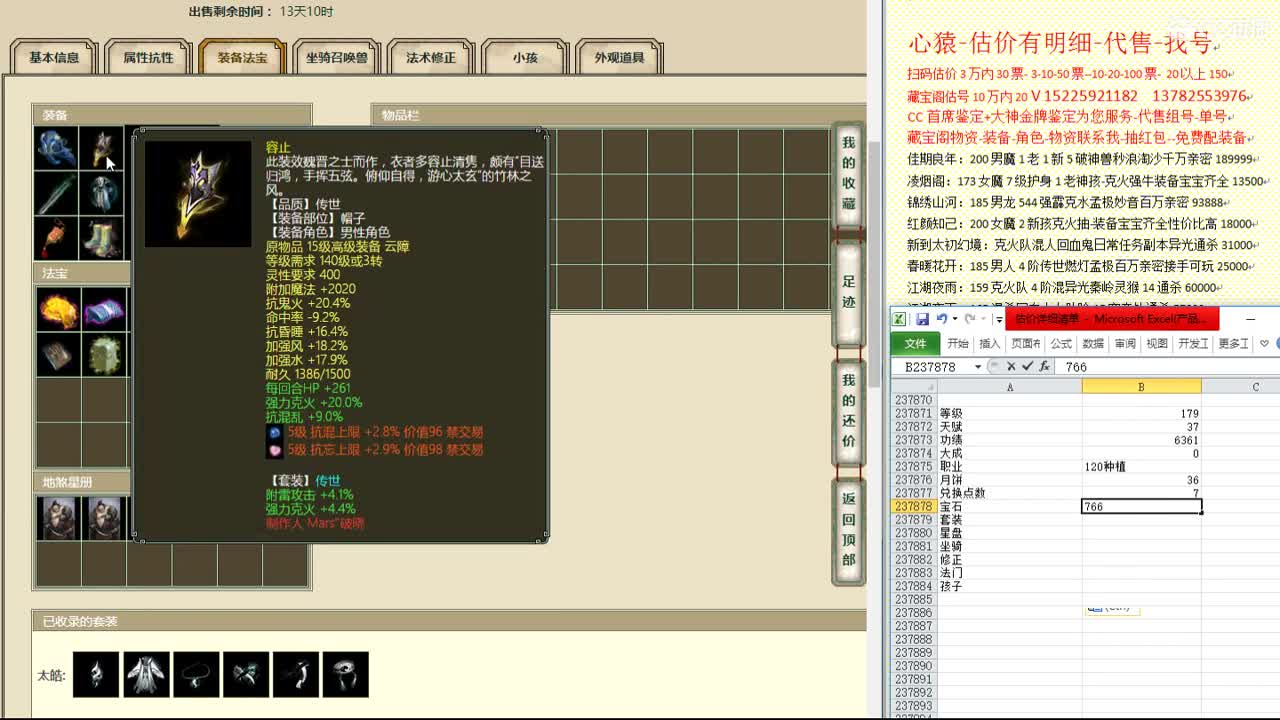Click the pink gem in the item tooltip
Screen dimensions: 1280x720
tap(274, 450)
